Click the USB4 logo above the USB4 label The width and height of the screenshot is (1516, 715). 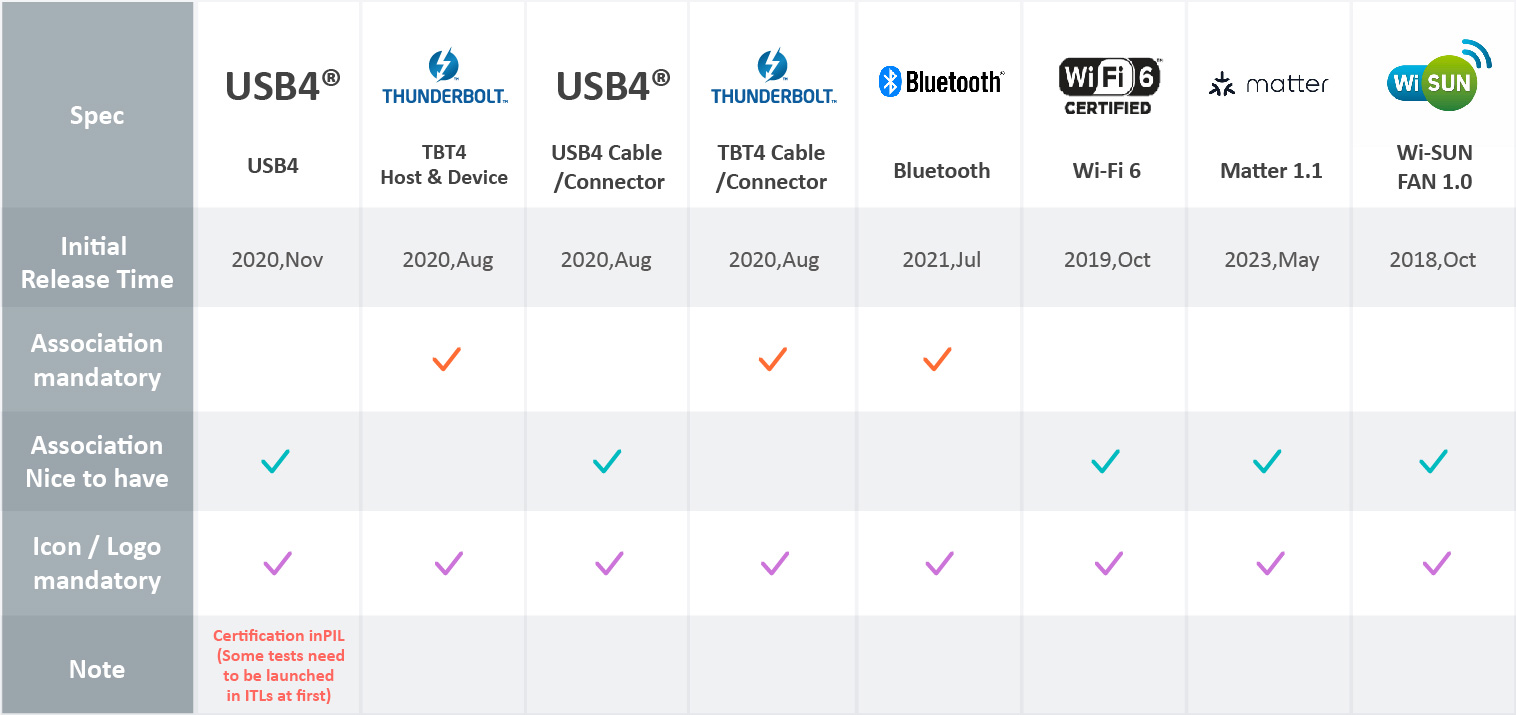282,86
